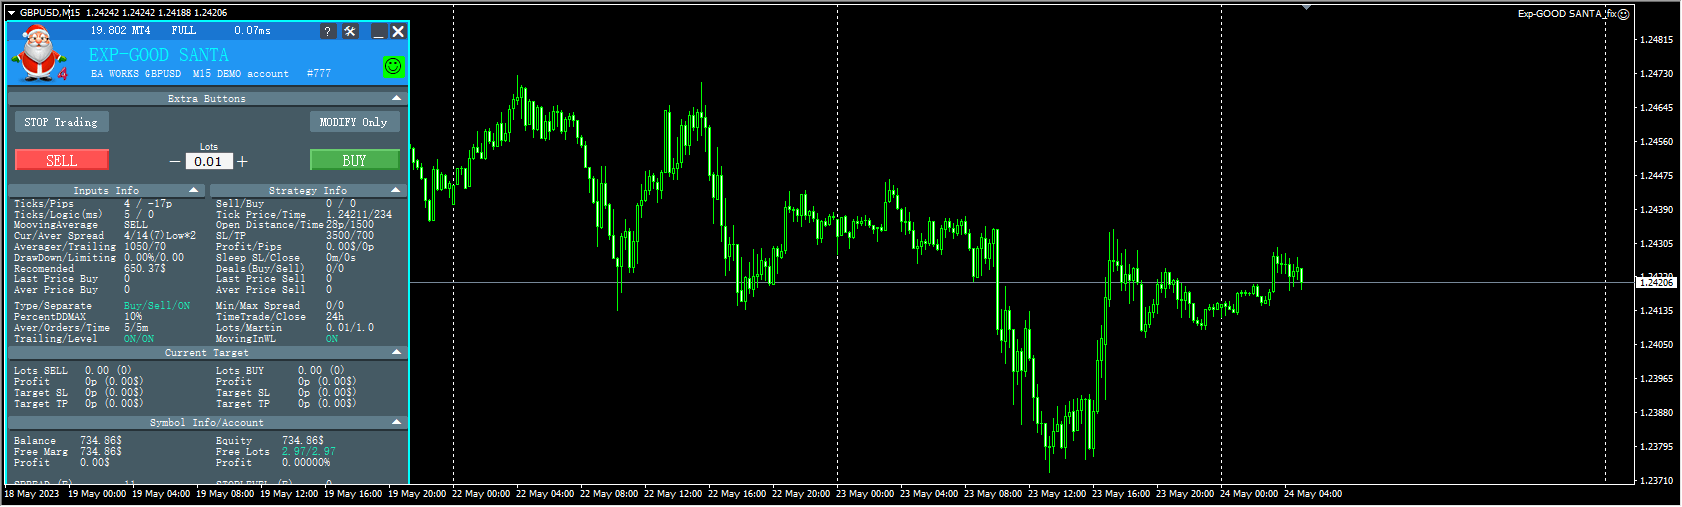The height and width of the screenshot is (507, 1682).
Task: Click the Lots/Martin value 0.01/1.0
Action: (x=350, y=328)
